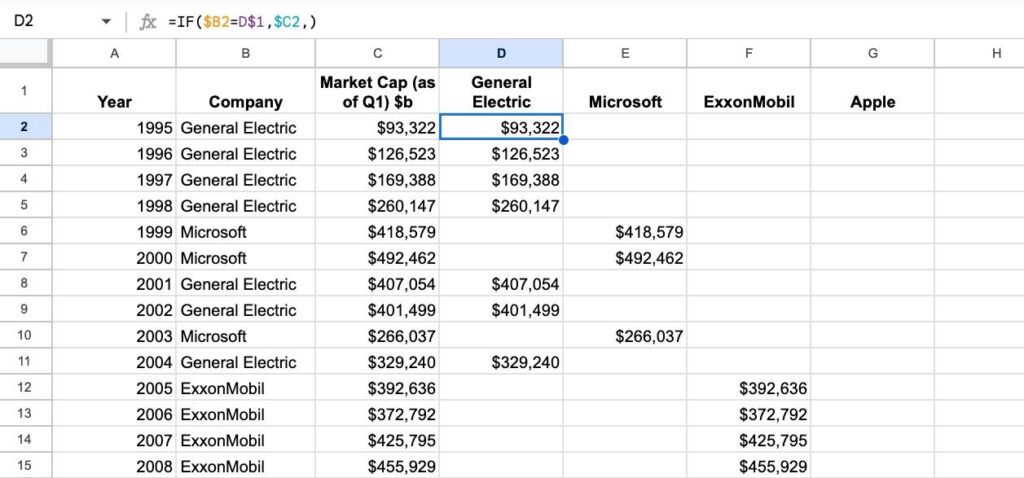
Task: Select row 2 header
Action: tap(24, 127)
